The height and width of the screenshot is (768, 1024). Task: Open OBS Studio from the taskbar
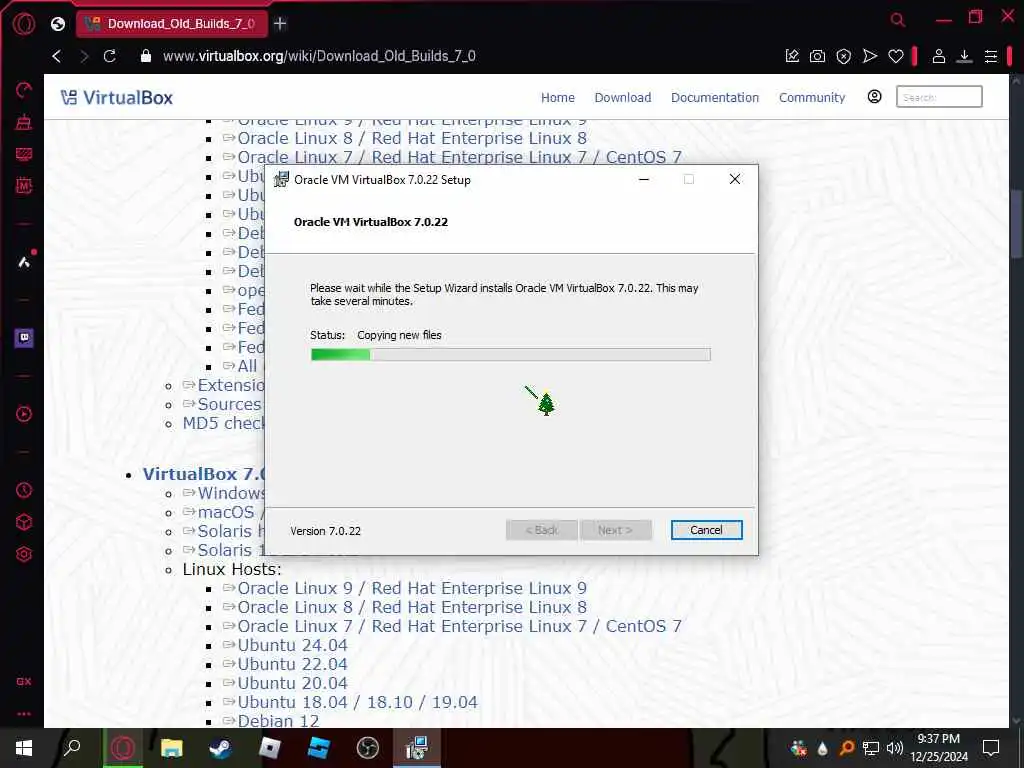[368, 748]
